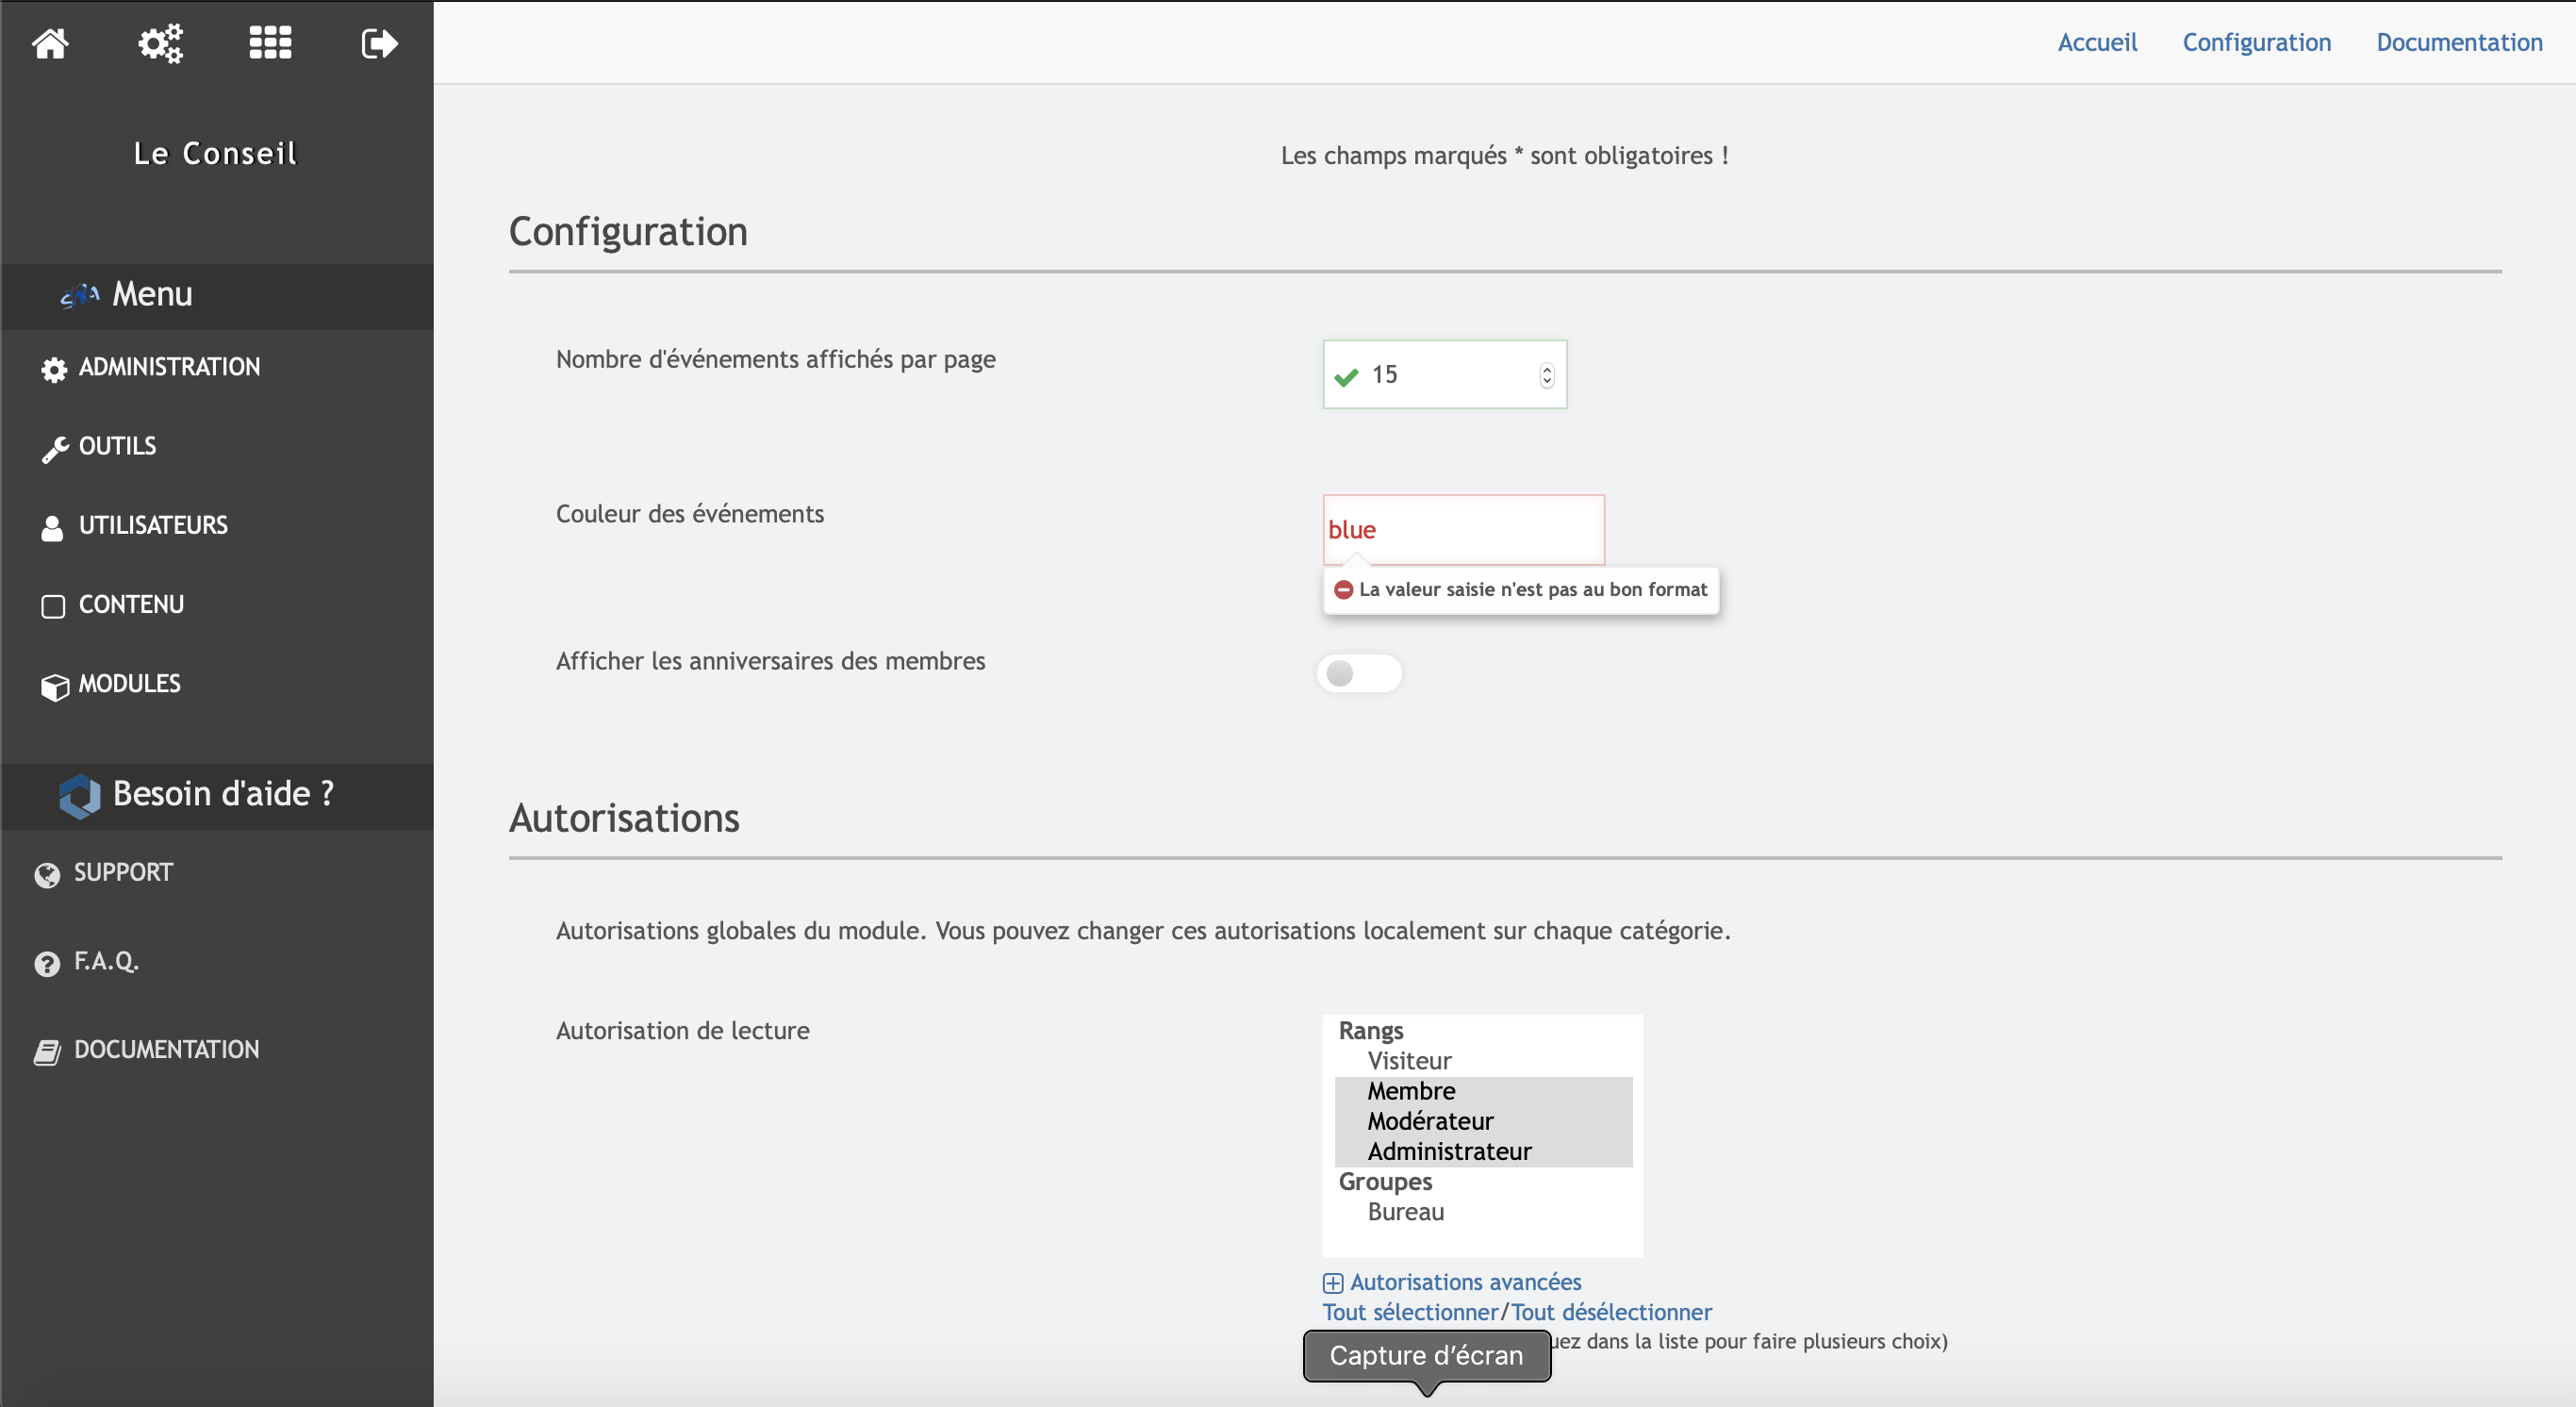Open the gears settings icon
Viewport: 2576px width, 1407px height.
click(160, 43)
